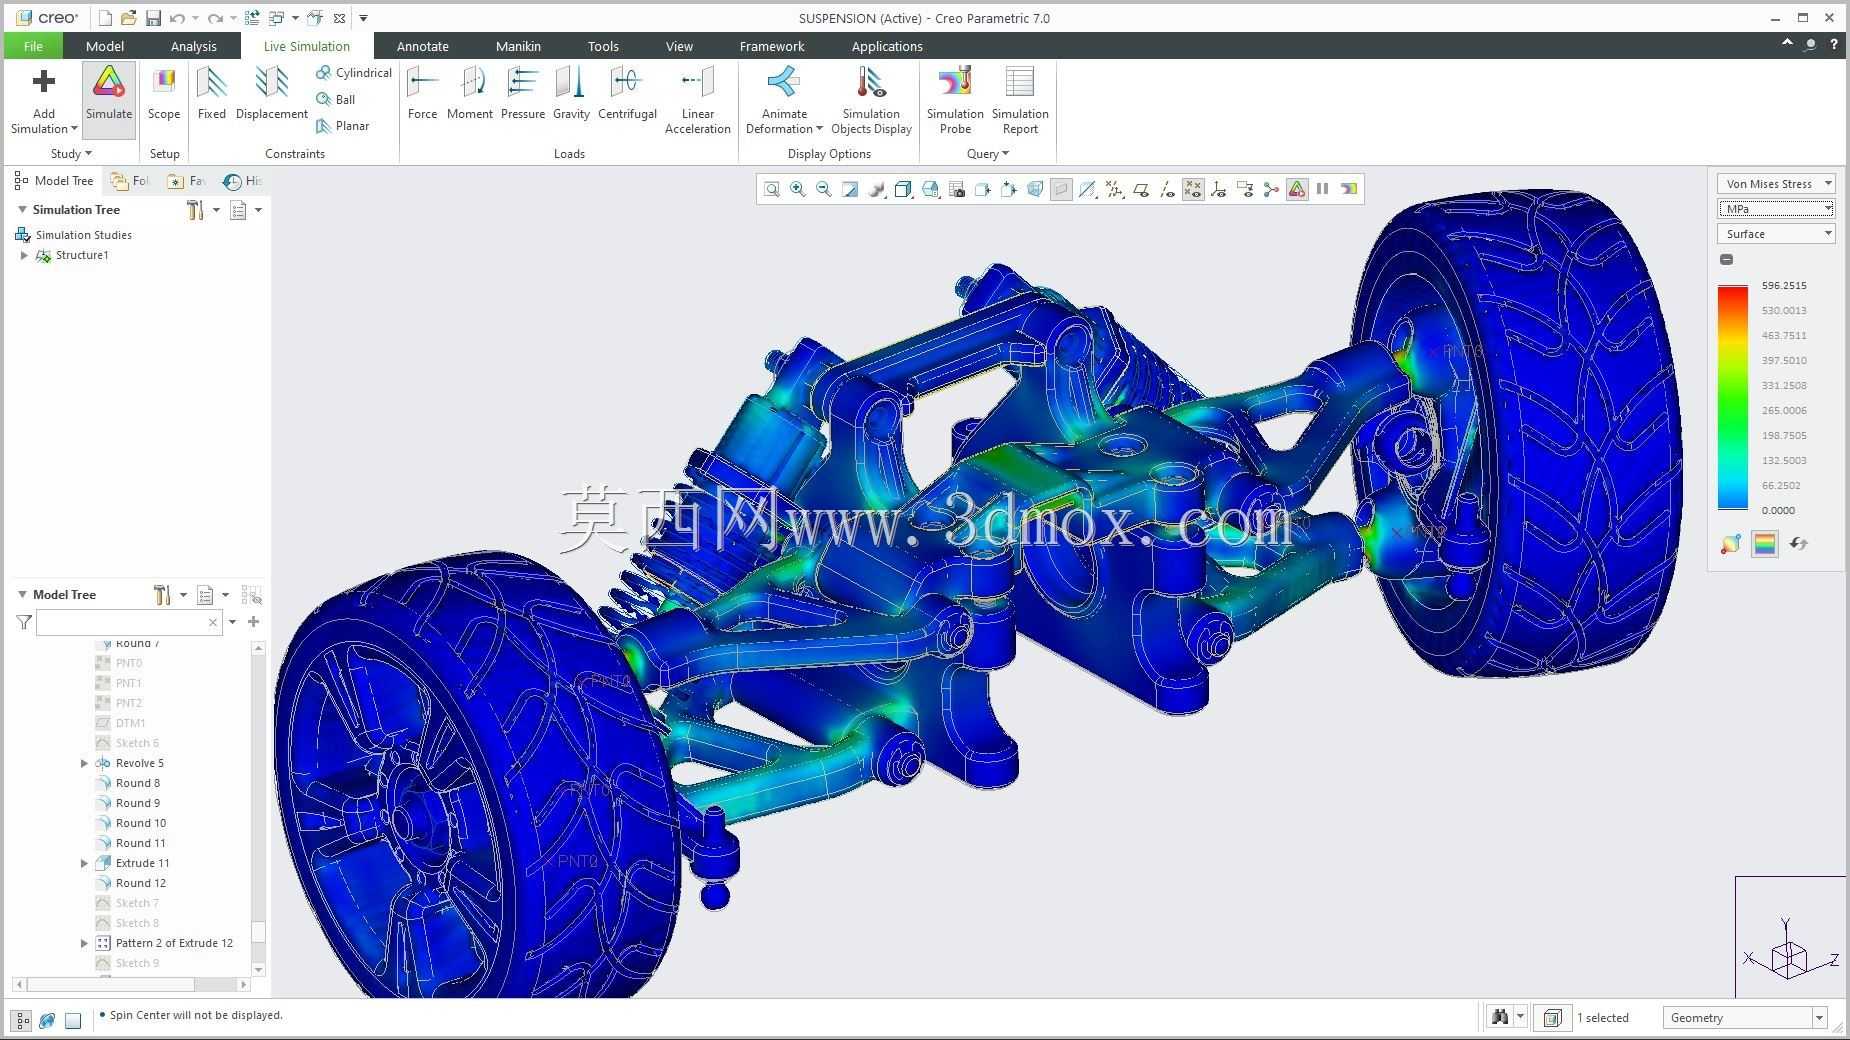Viewport: 1850px width, 1040px height.
Task: Expand the Extrude 11 feature
Action: 84,863
